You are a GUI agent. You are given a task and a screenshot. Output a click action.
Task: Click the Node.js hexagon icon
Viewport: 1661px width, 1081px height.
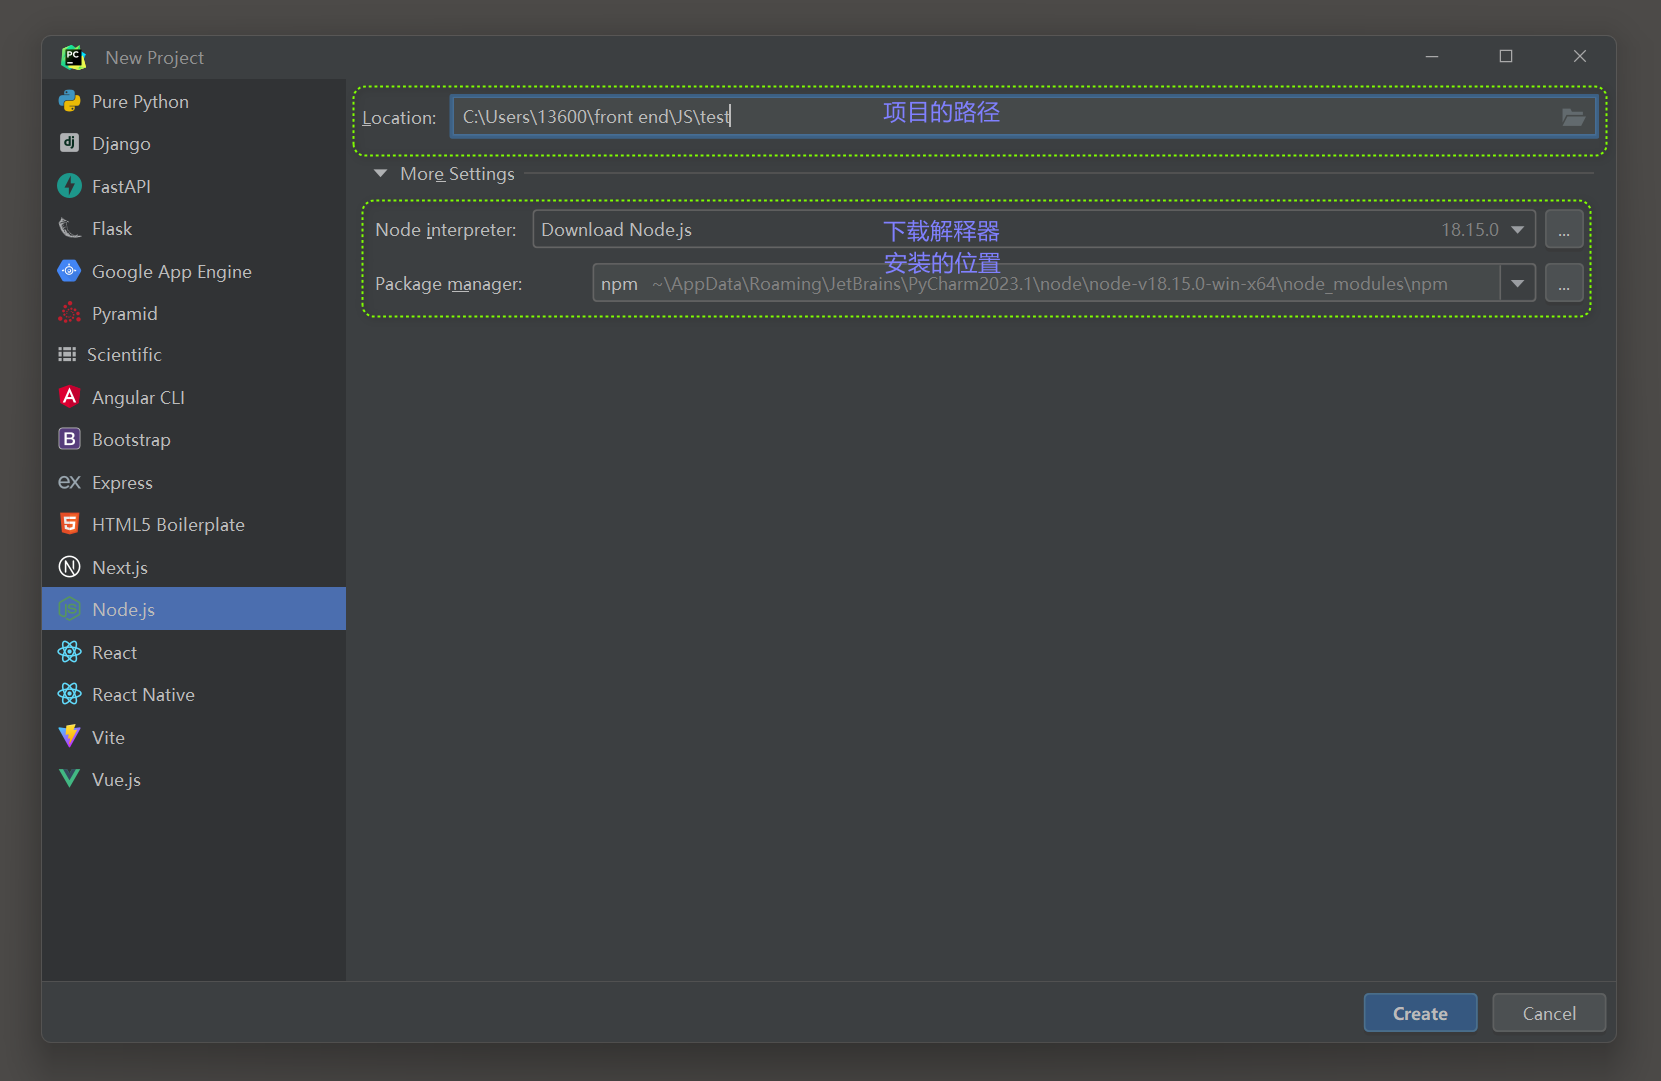click(69, 609)
